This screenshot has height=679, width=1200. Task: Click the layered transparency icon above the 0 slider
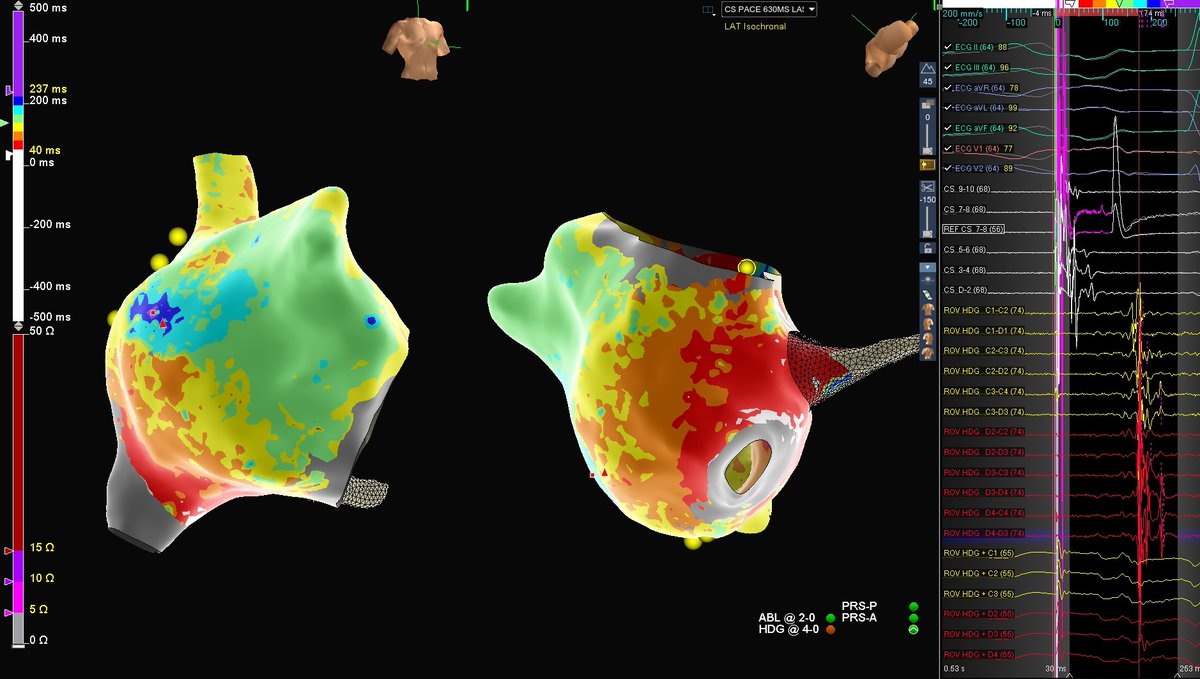(928, 103)
